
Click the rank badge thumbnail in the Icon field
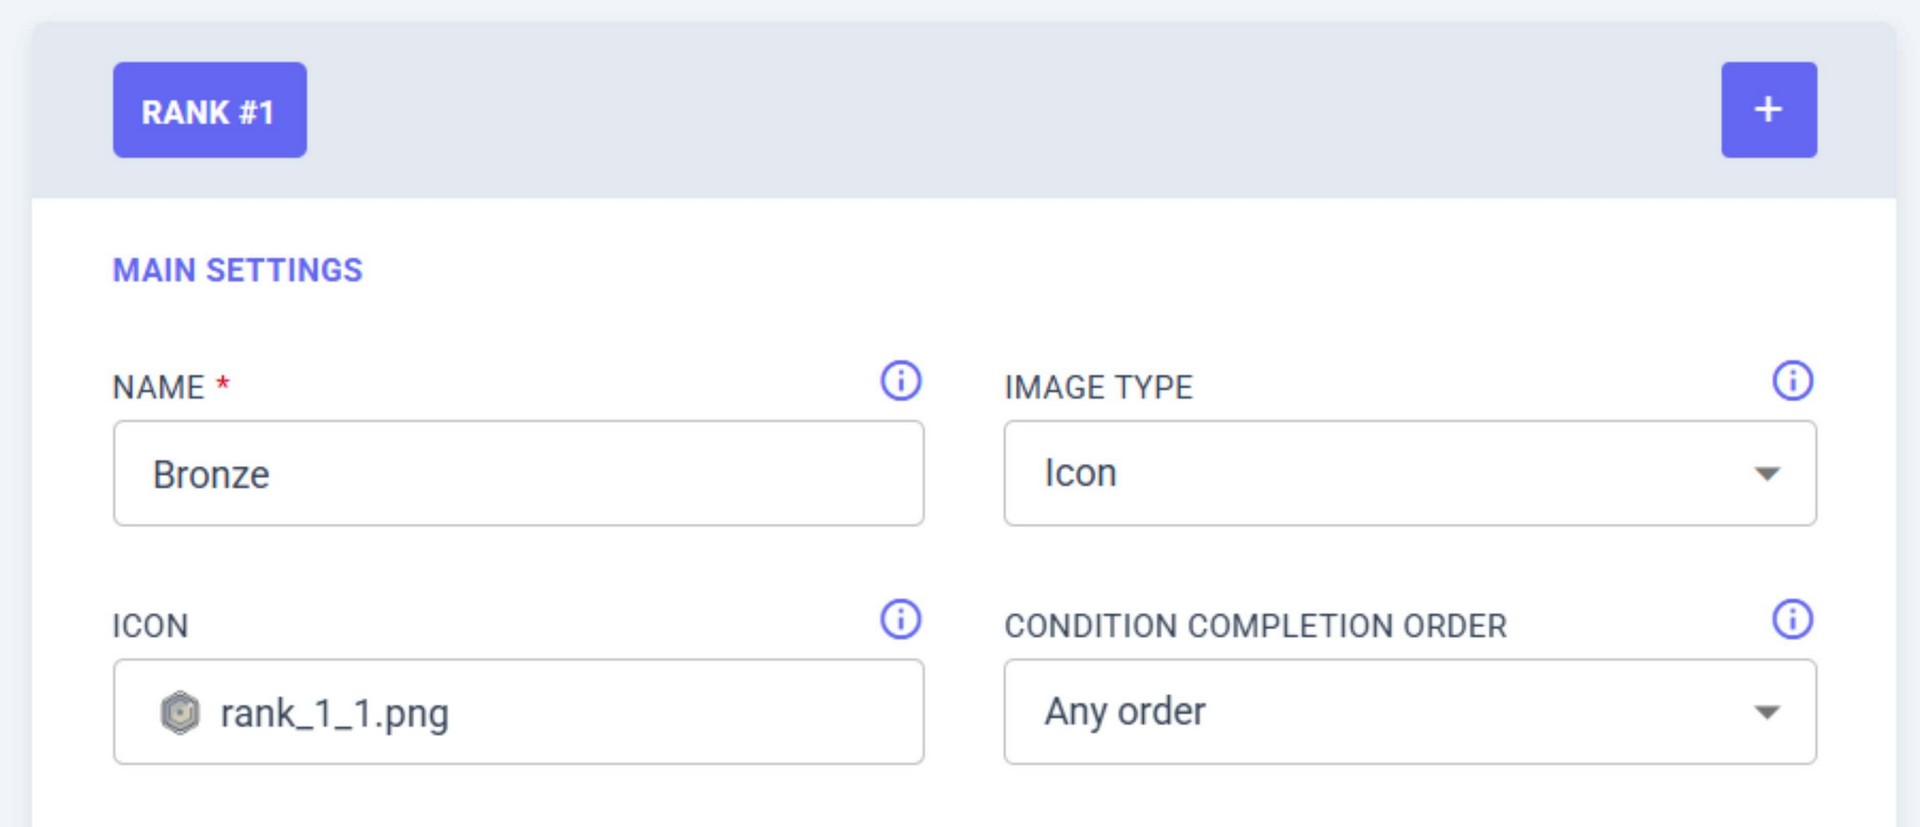coord(180,713)
